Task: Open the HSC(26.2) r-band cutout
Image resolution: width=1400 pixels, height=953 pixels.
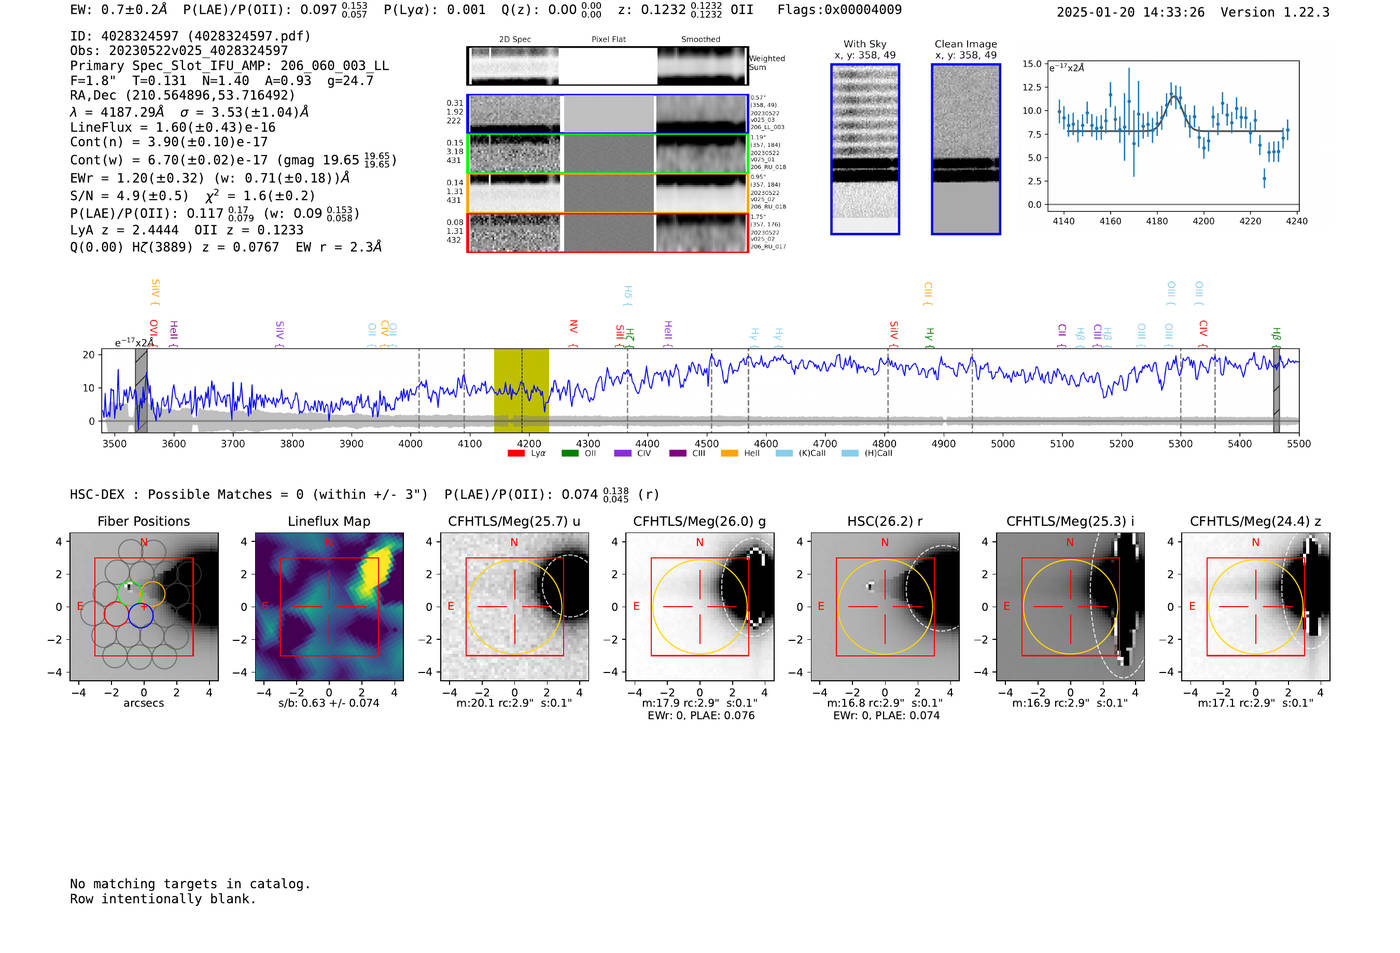Action: (884, 606)
